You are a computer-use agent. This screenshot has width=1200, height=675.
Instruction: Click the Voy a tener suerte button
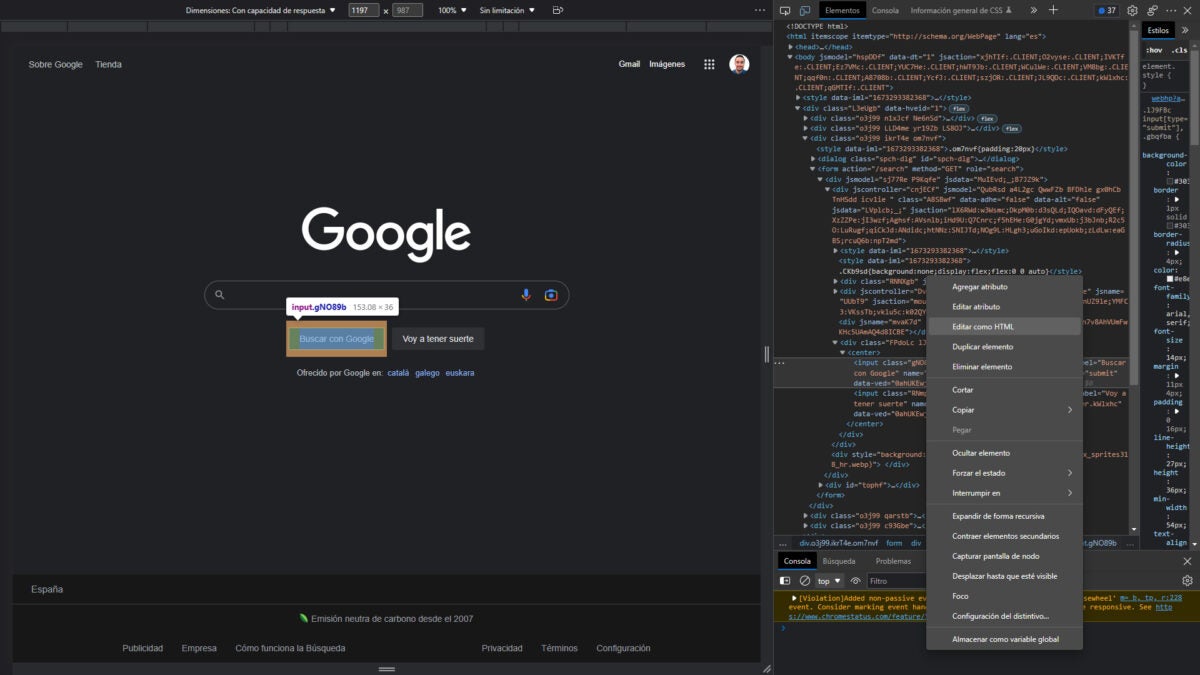438,339
